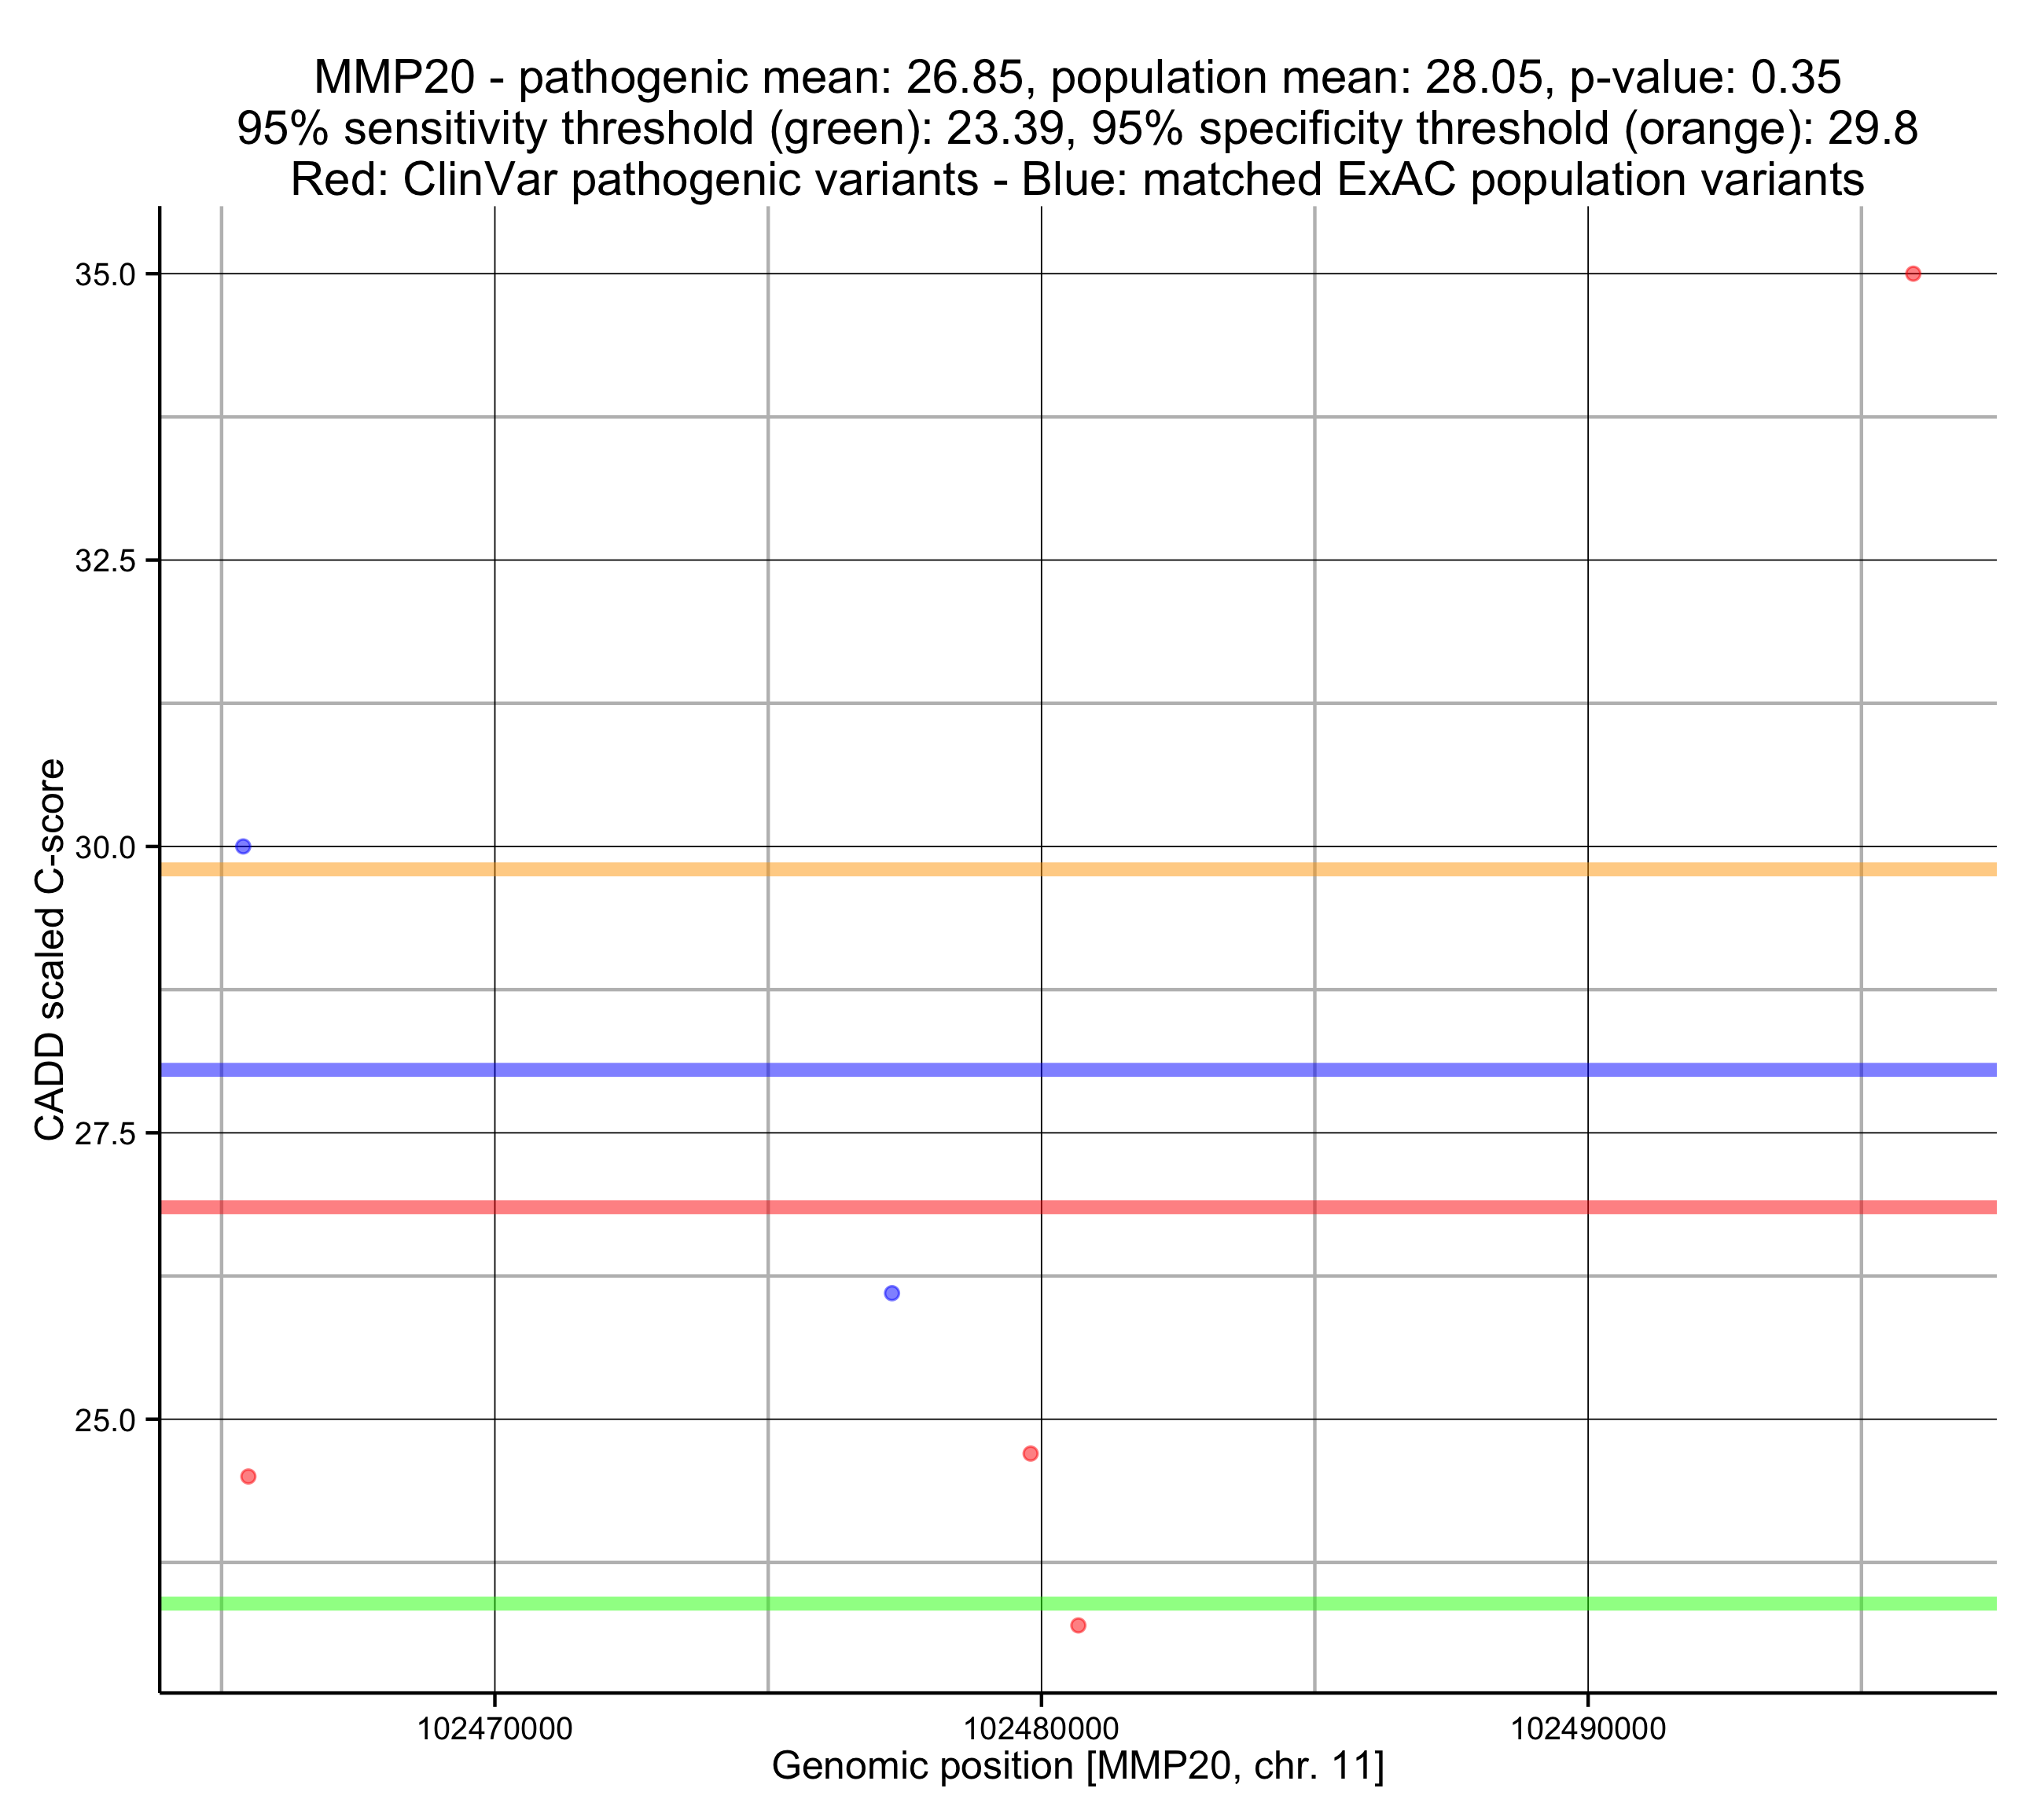
Task: Click the 102490000 x-axis tick label
Action: pyautogui.click(x=1588, y=1729)
